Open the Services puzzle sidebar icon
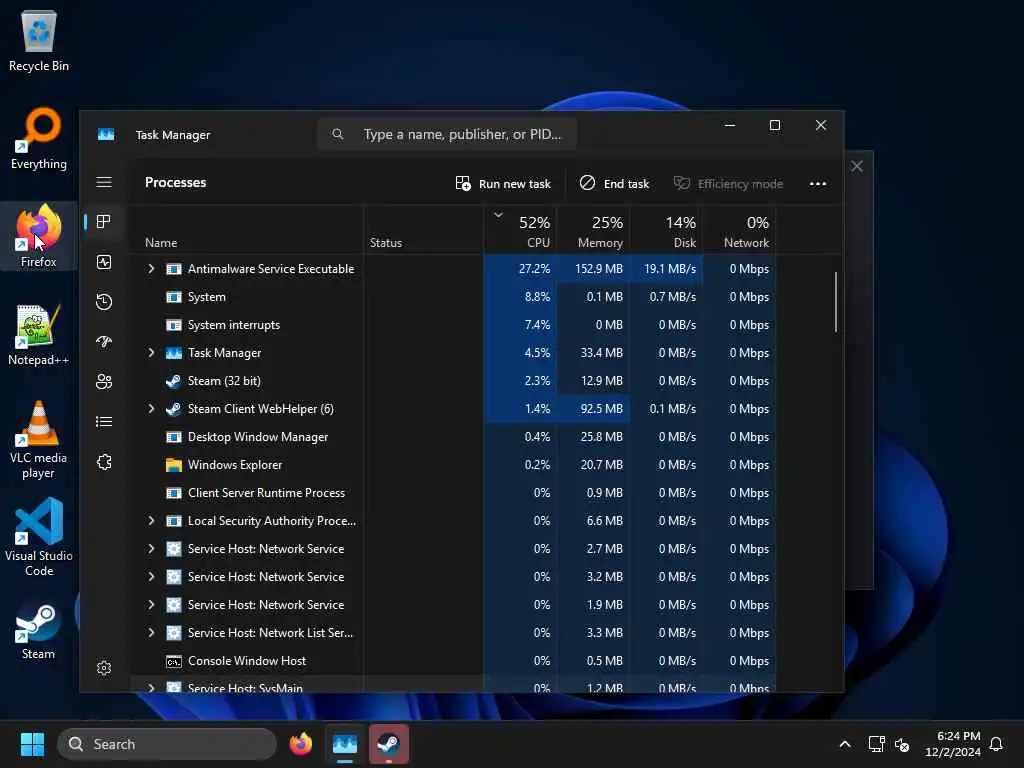The height and width of the screenshot is (768, 1024). 104,462
